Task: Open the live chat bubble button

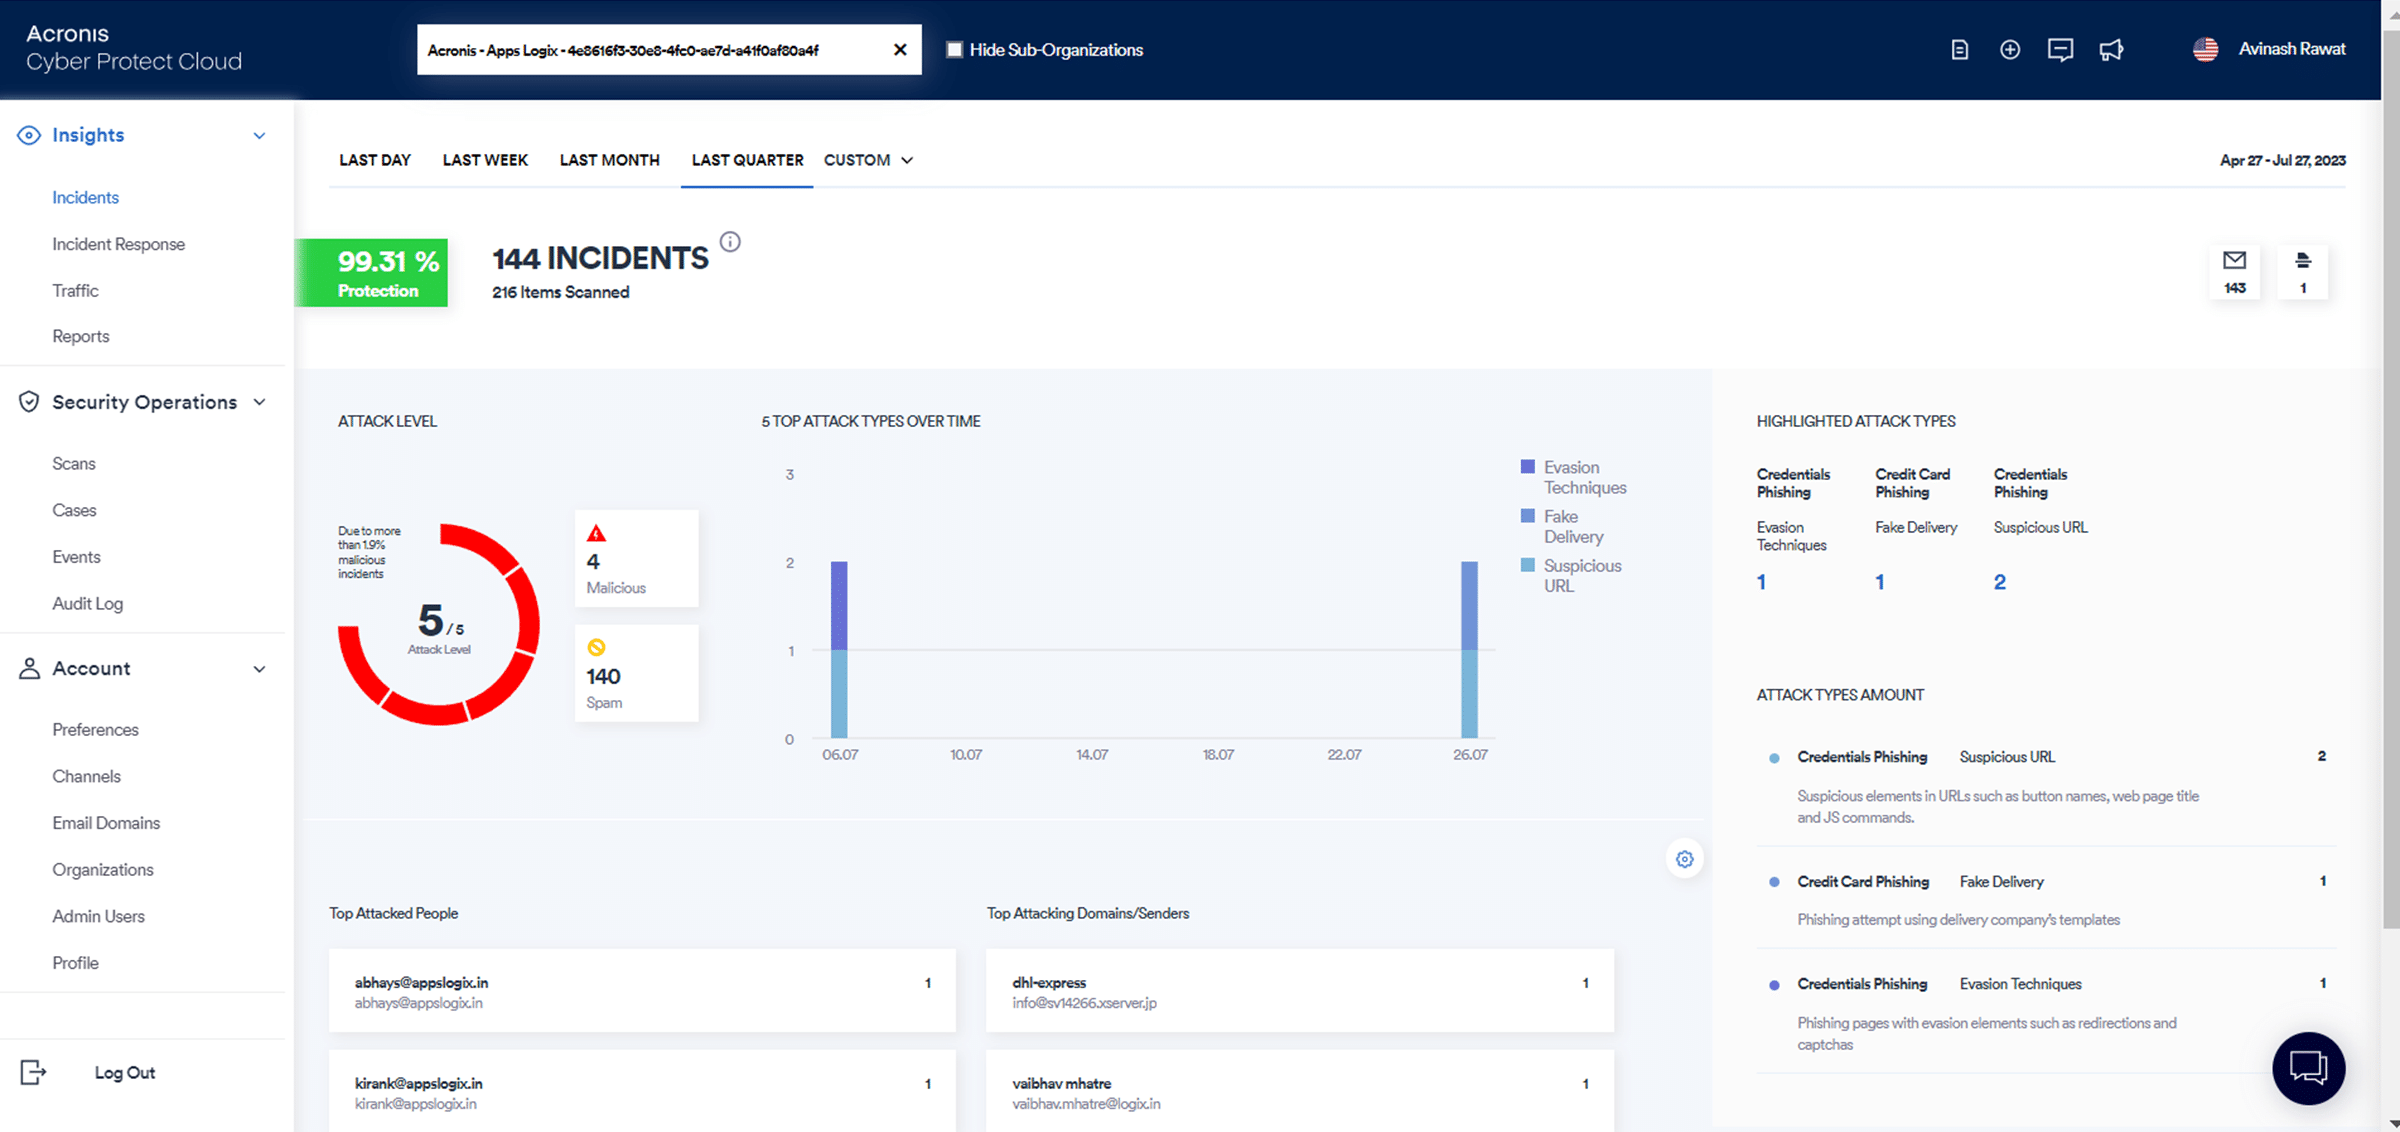Action: [x=2308, y=1068]
